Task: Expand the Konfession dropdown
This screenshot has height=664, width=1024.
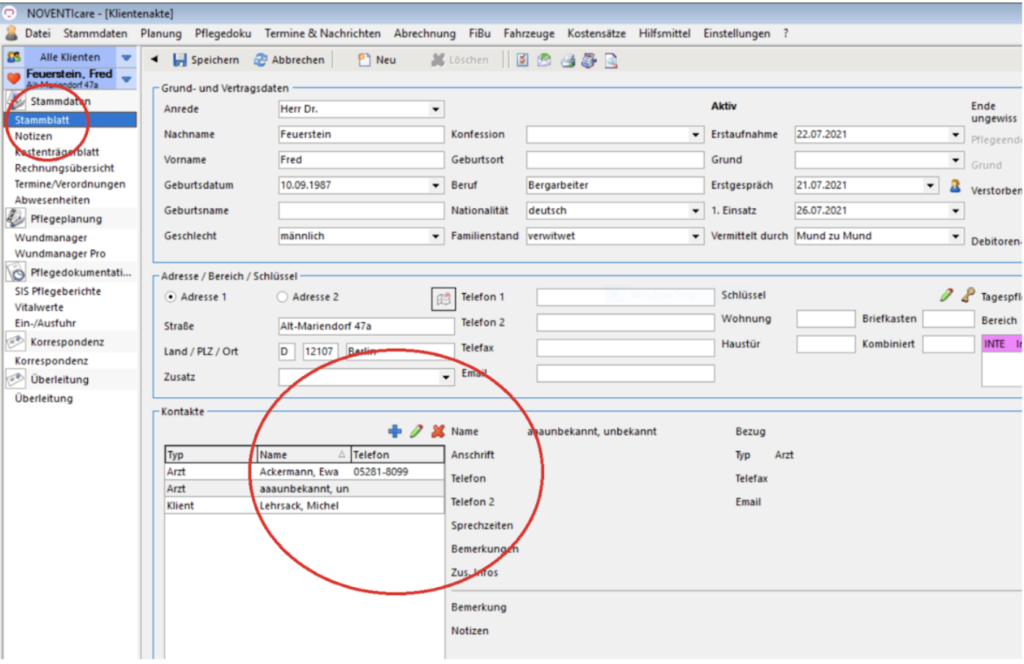Action: [x=696, y=134]
